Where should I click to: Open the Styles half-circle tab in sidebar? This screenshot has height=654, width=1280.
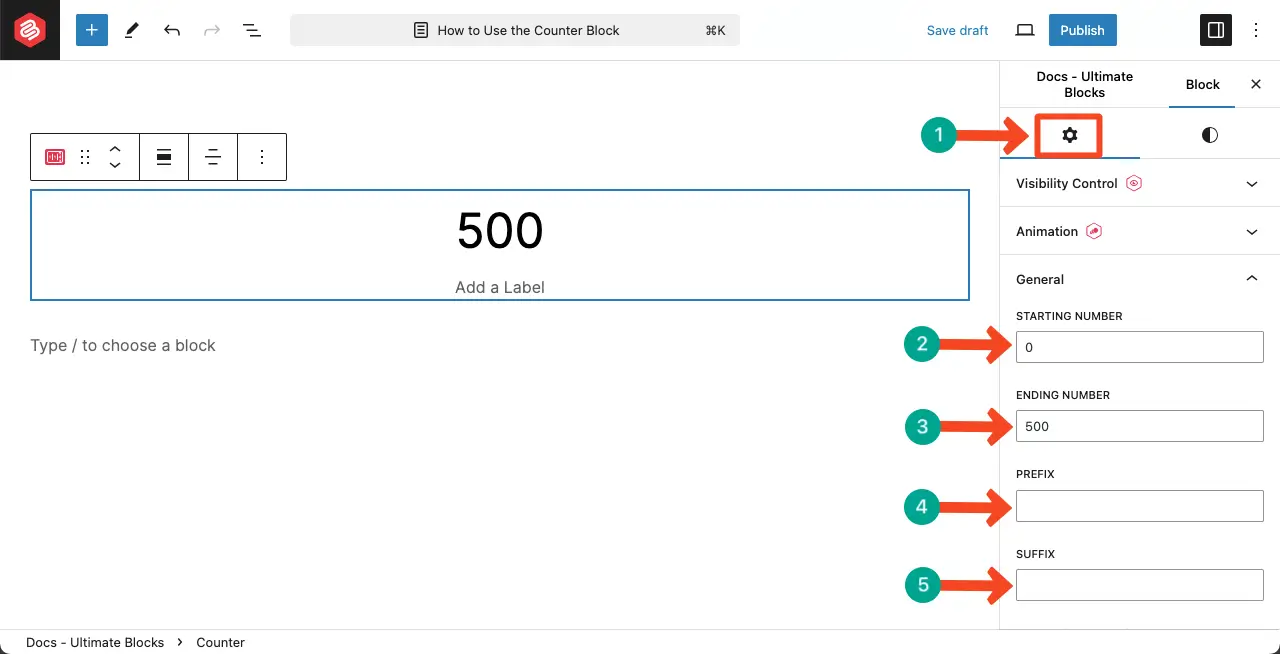(1209, 134)
